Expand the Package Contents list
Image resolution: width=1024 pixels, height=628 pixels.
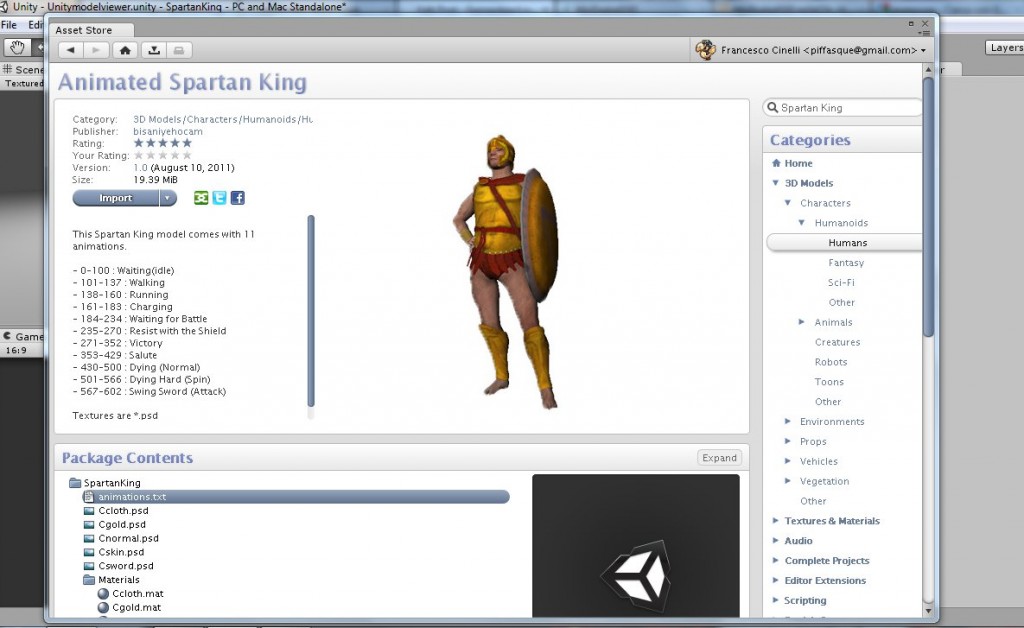pos(719,457)
